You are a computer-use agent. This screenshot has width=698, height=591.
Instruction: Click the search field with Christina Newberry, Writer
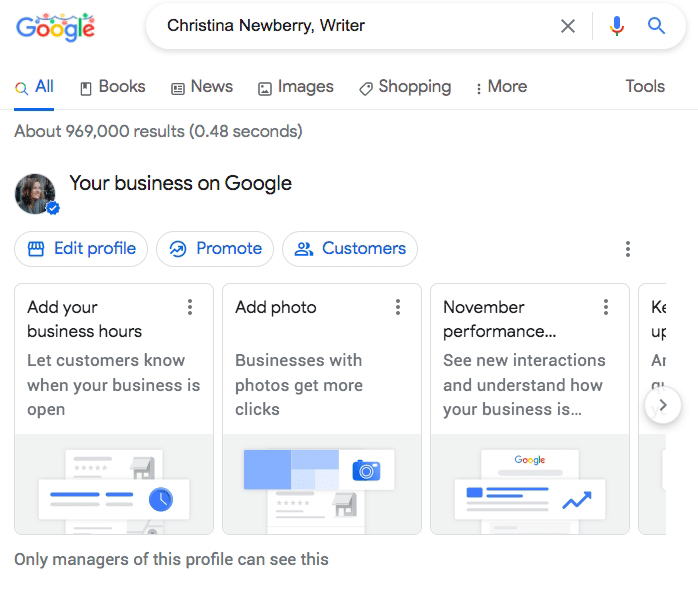[356, 26]
